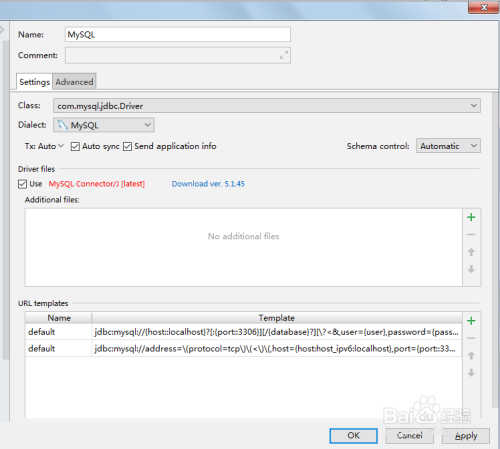
Task: Disable Send application info checkbox
Action: [x=127, y=146]
